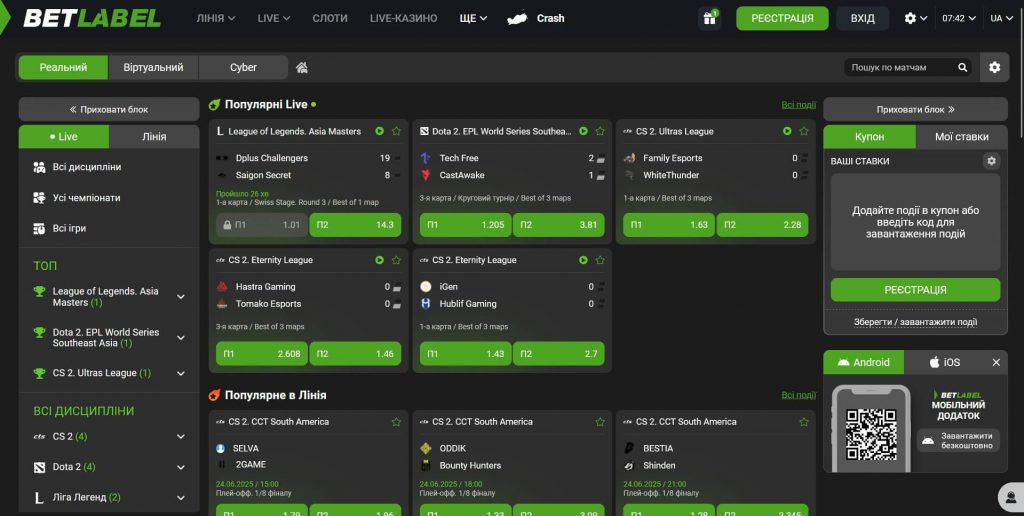Favorite the BESTIA vs Shinden card
This screenshot has width=1024, height=516.
click(804, 422)
